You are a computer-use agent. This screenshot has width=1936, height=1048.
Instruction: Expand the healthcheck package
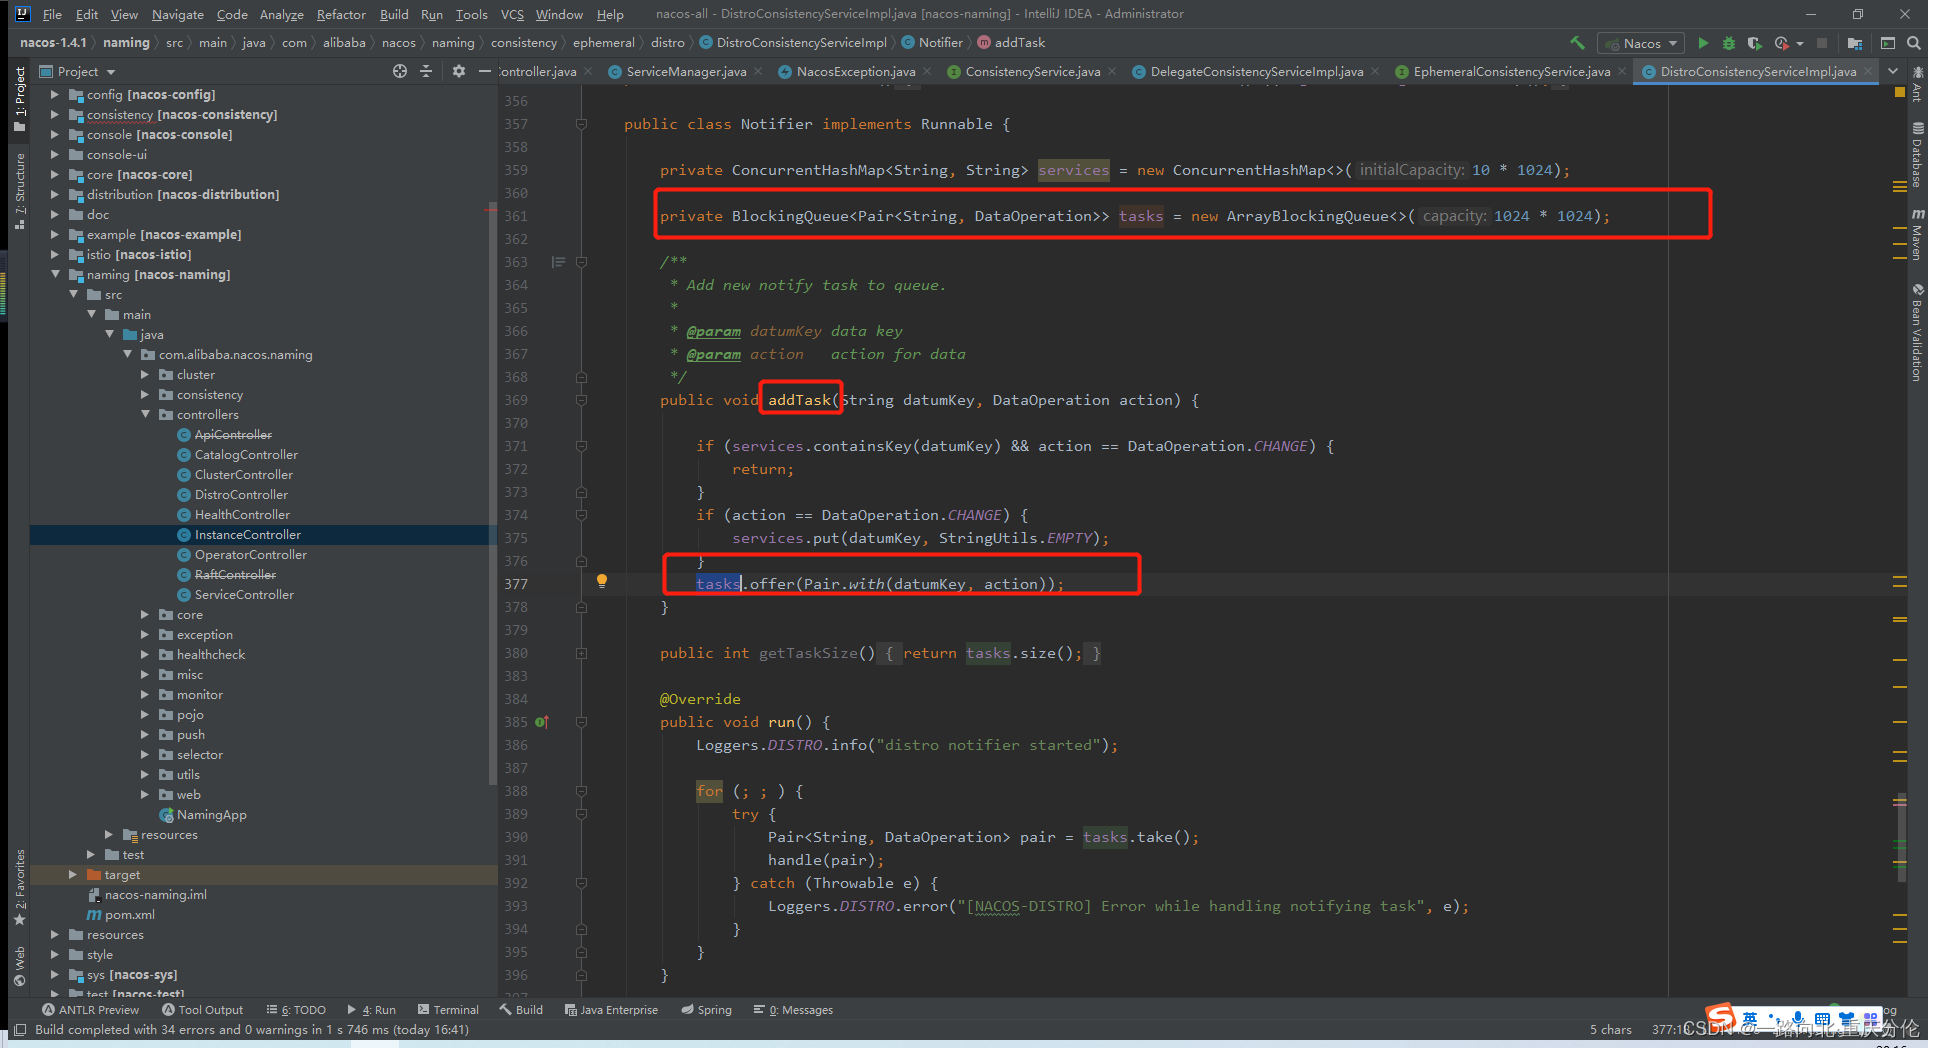pyautogui.click(x=145, y=654)
